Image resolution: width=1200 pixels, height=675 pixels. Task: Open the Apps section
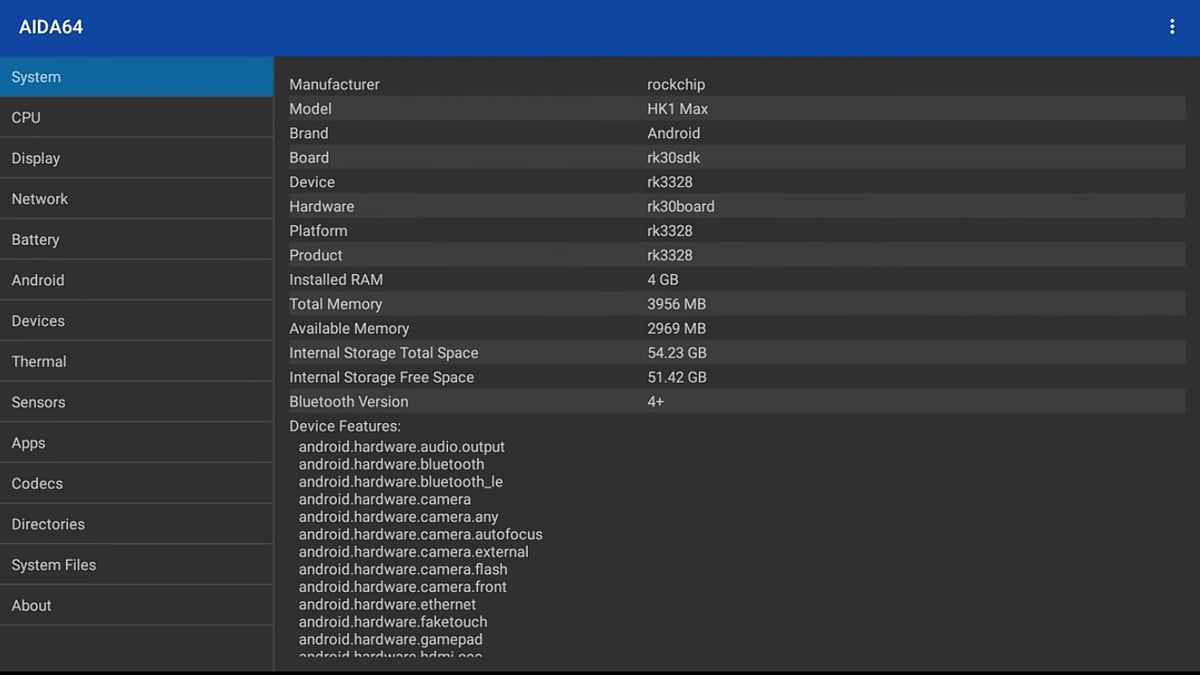coord(136,443)
